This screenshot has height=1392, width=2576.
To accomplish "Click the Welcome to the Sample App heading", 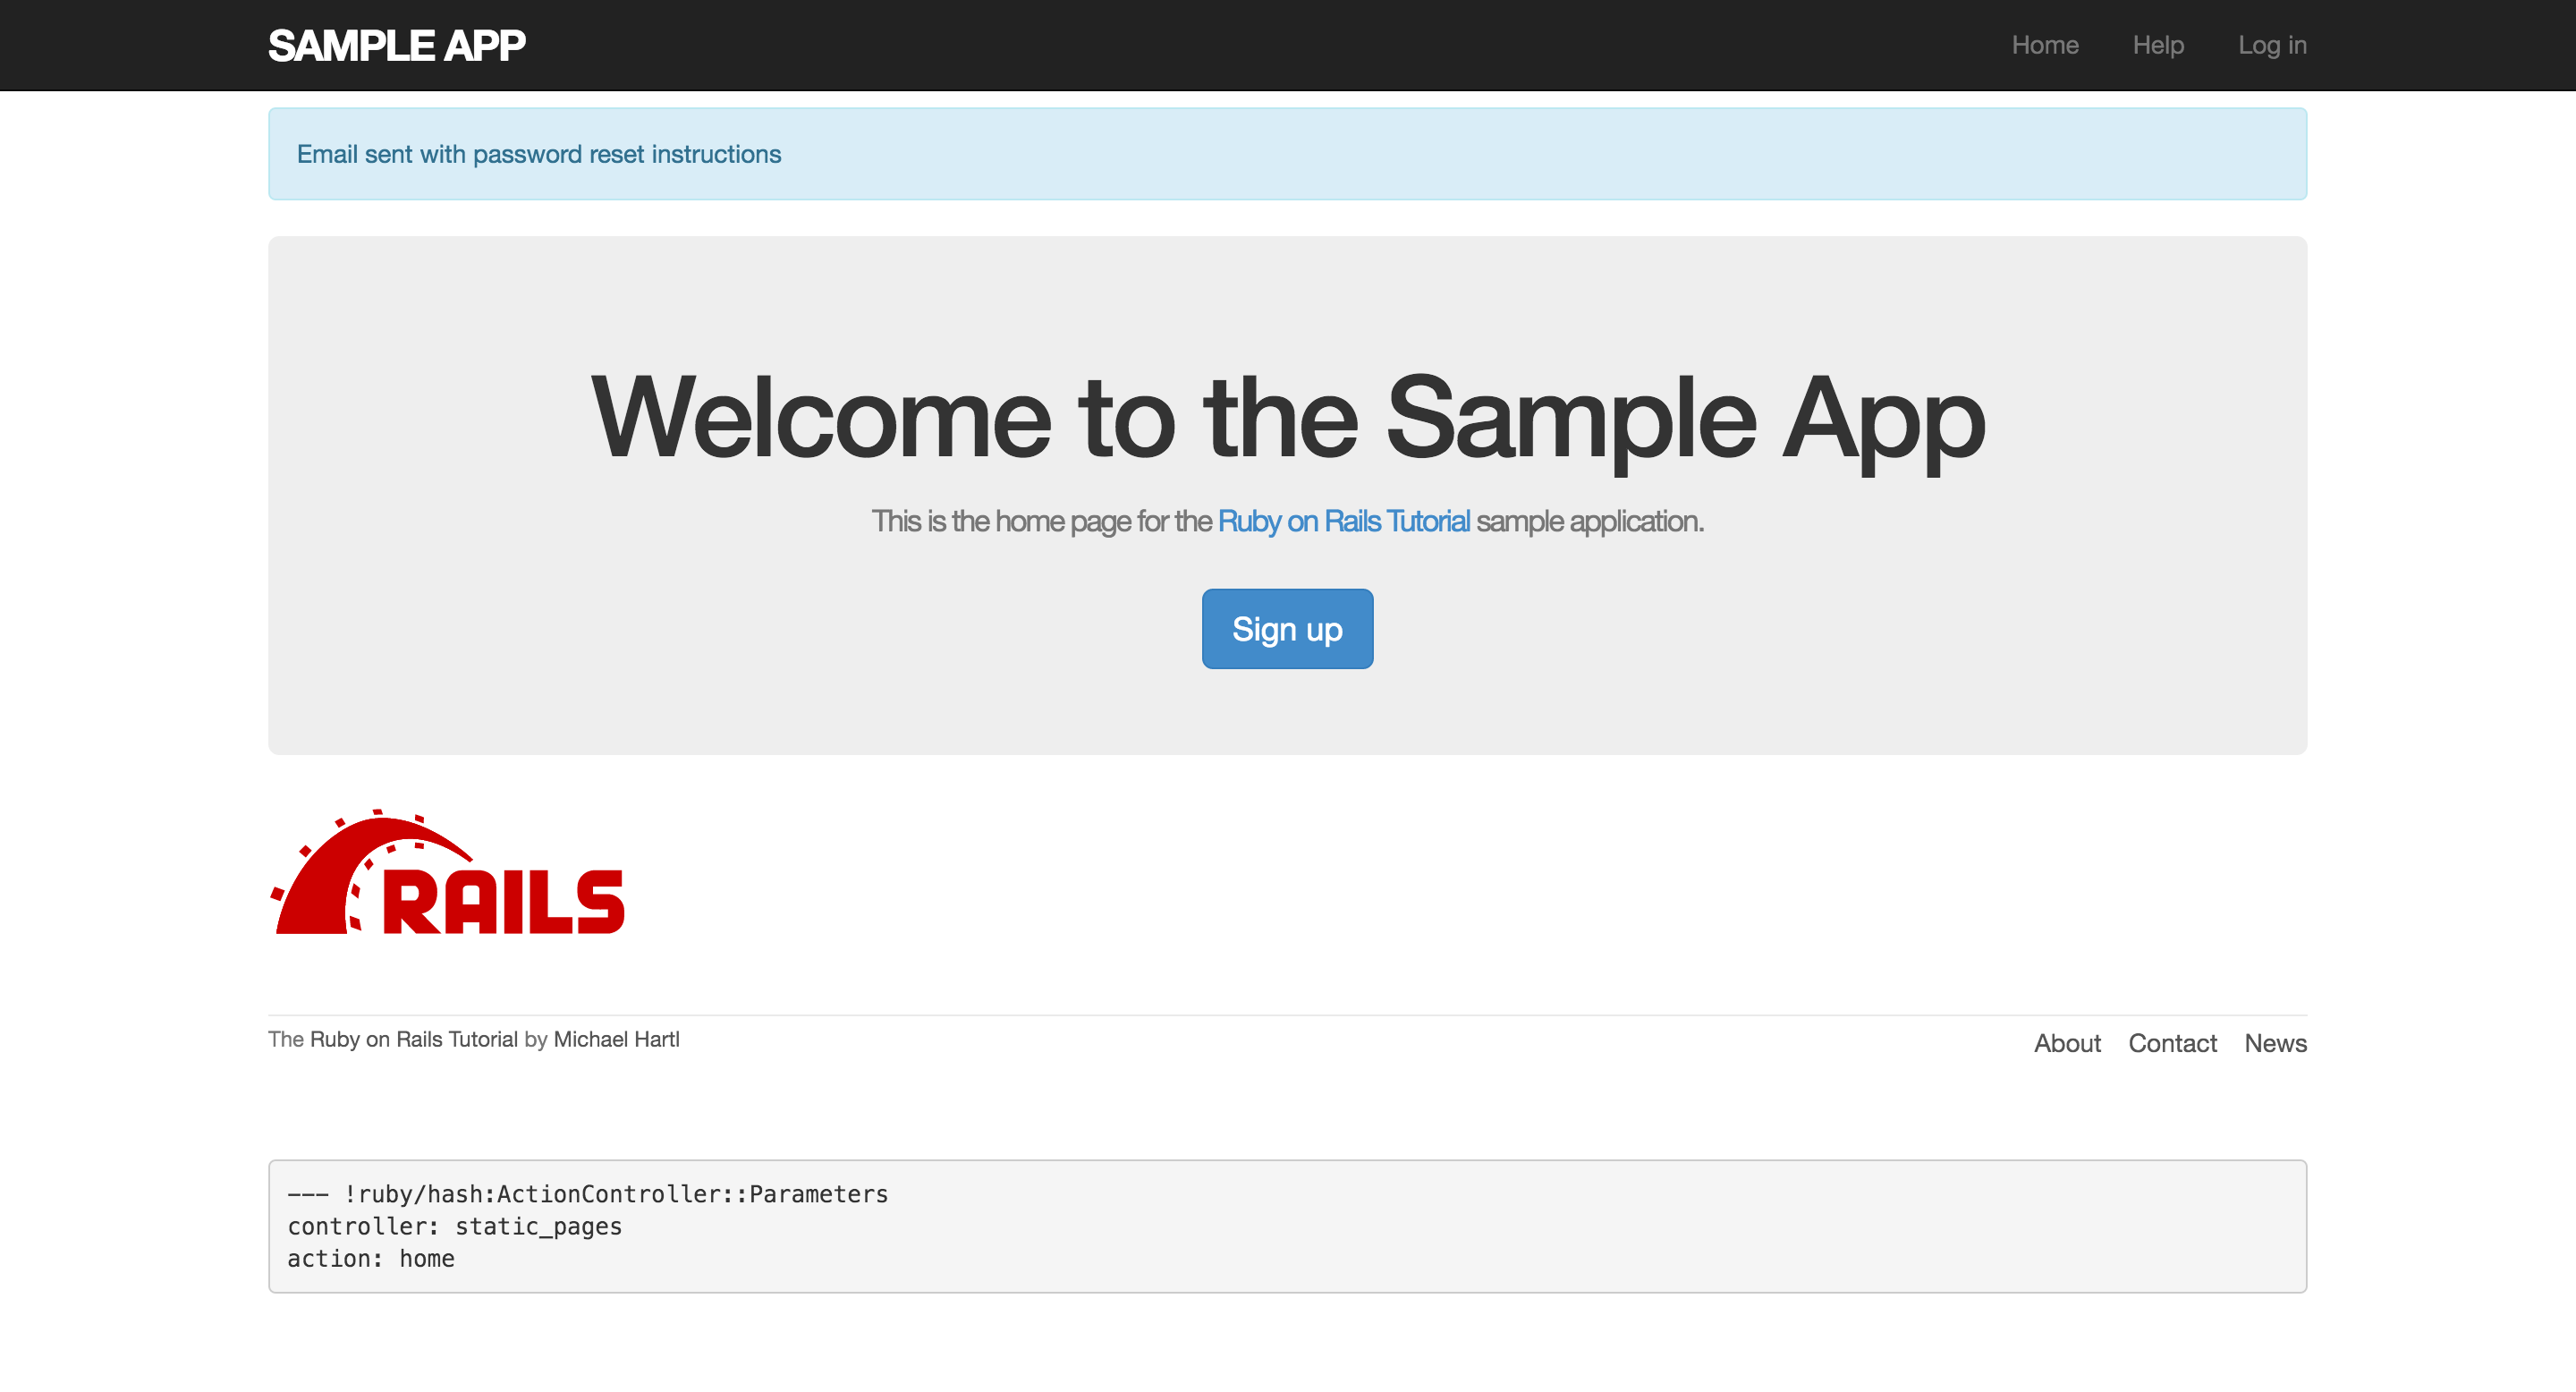I will click(1287, 417).
